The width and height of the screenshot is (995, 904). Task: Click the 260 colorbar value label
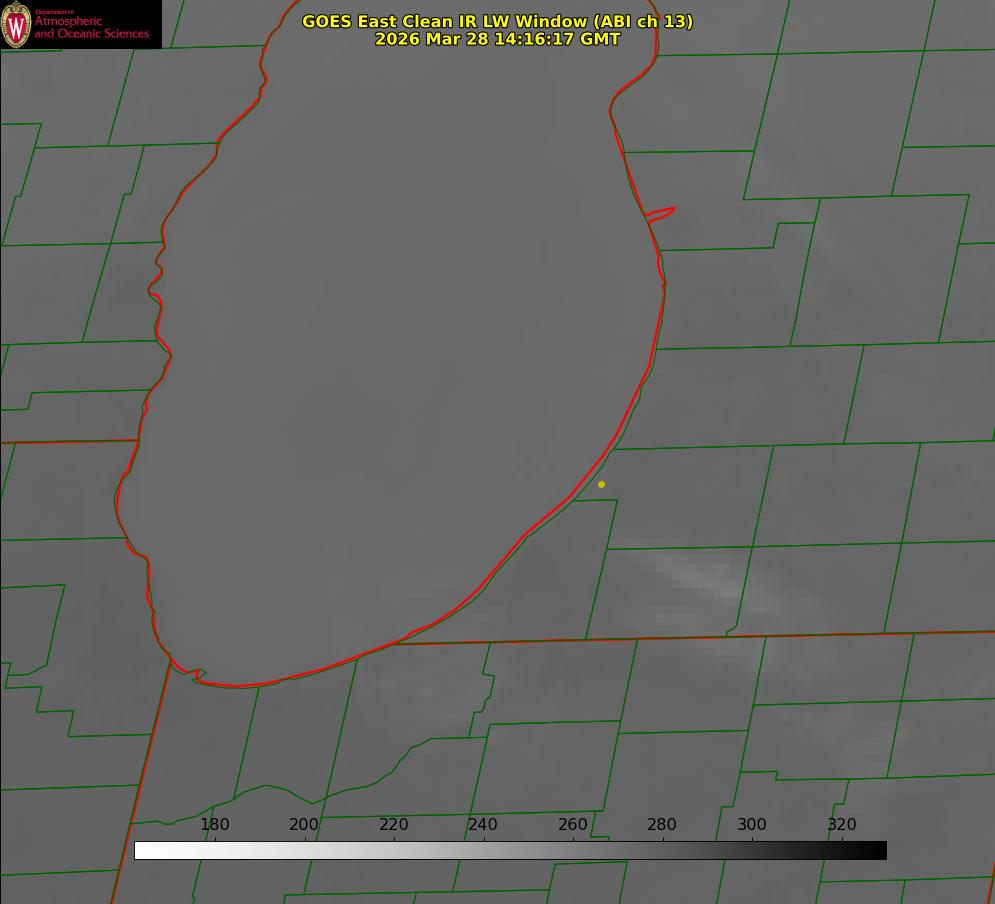573,825
